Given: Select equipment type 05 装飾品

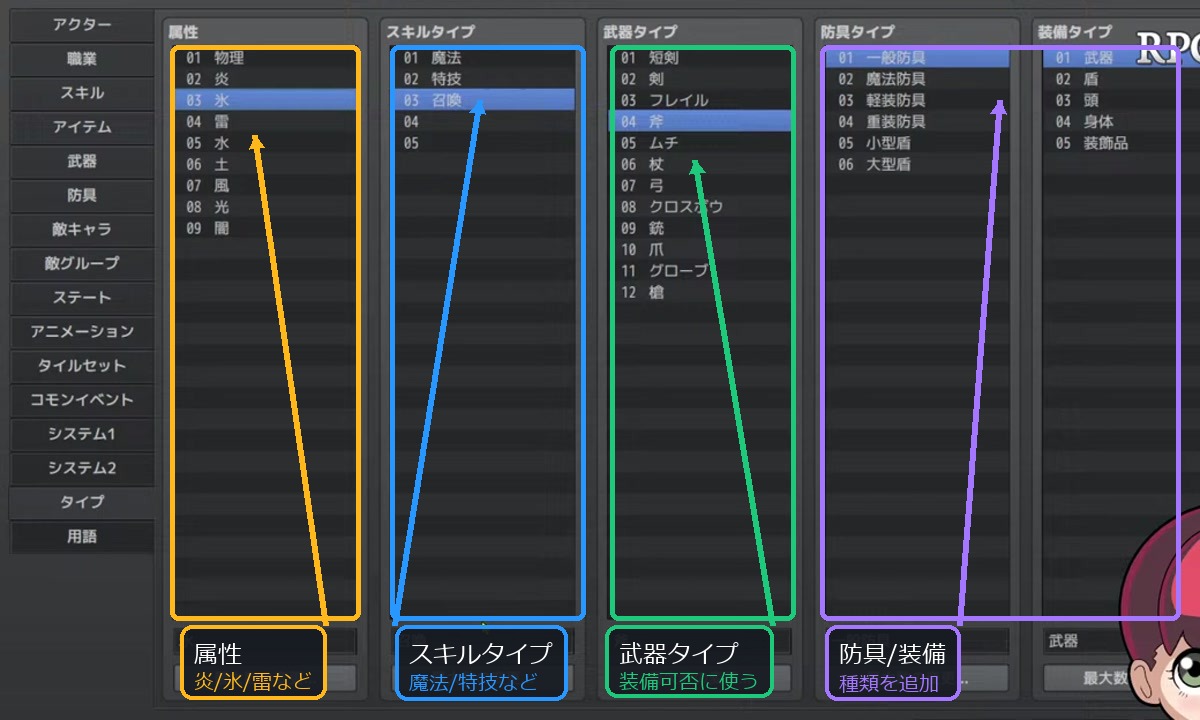Looking at the screenshot, I should 1122,143.
